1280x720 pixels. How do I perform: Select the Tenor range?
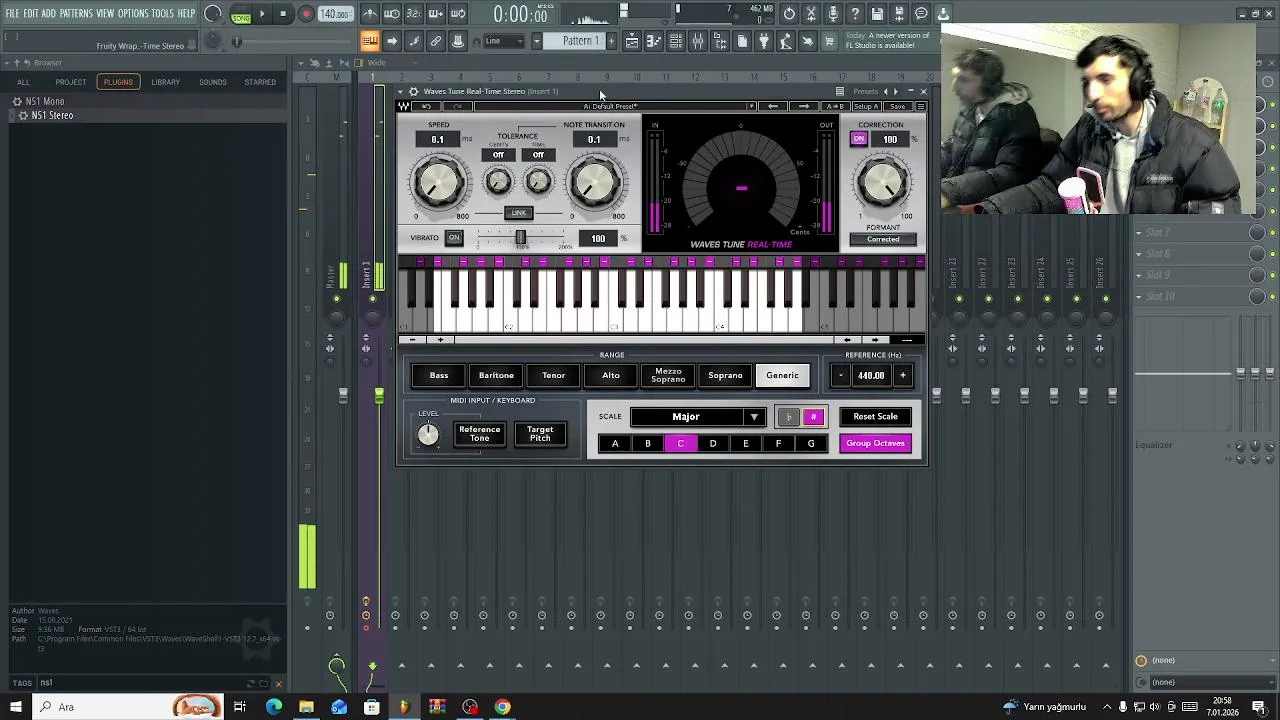click(553, 376)
